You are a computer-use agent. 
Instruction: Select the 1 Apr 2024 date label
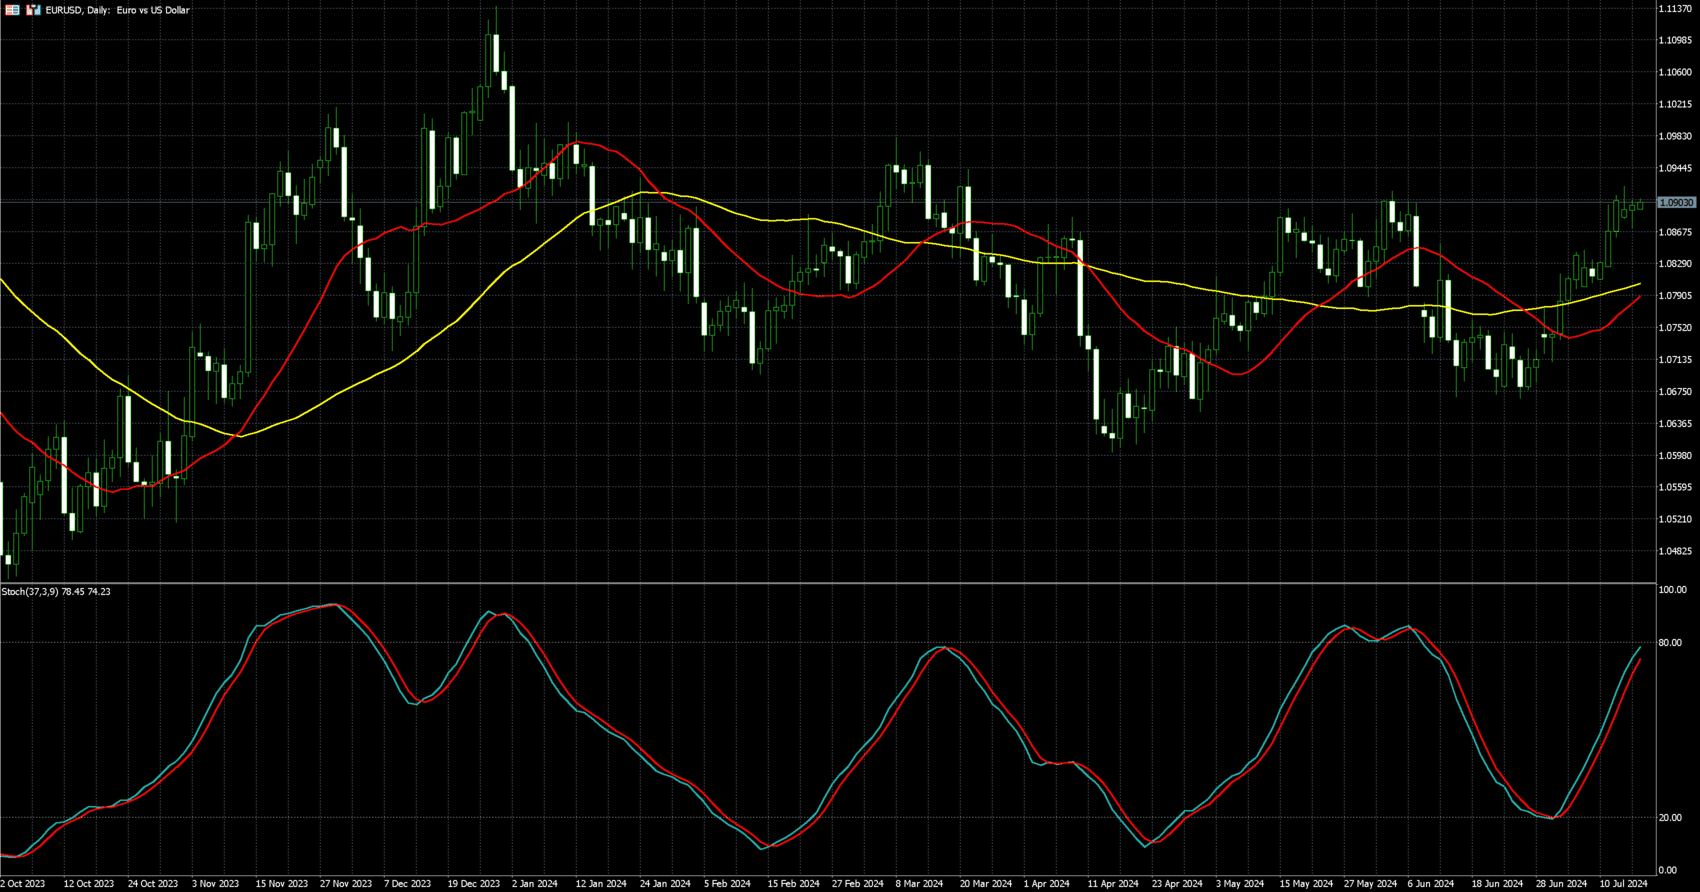tap(1046, 884)
